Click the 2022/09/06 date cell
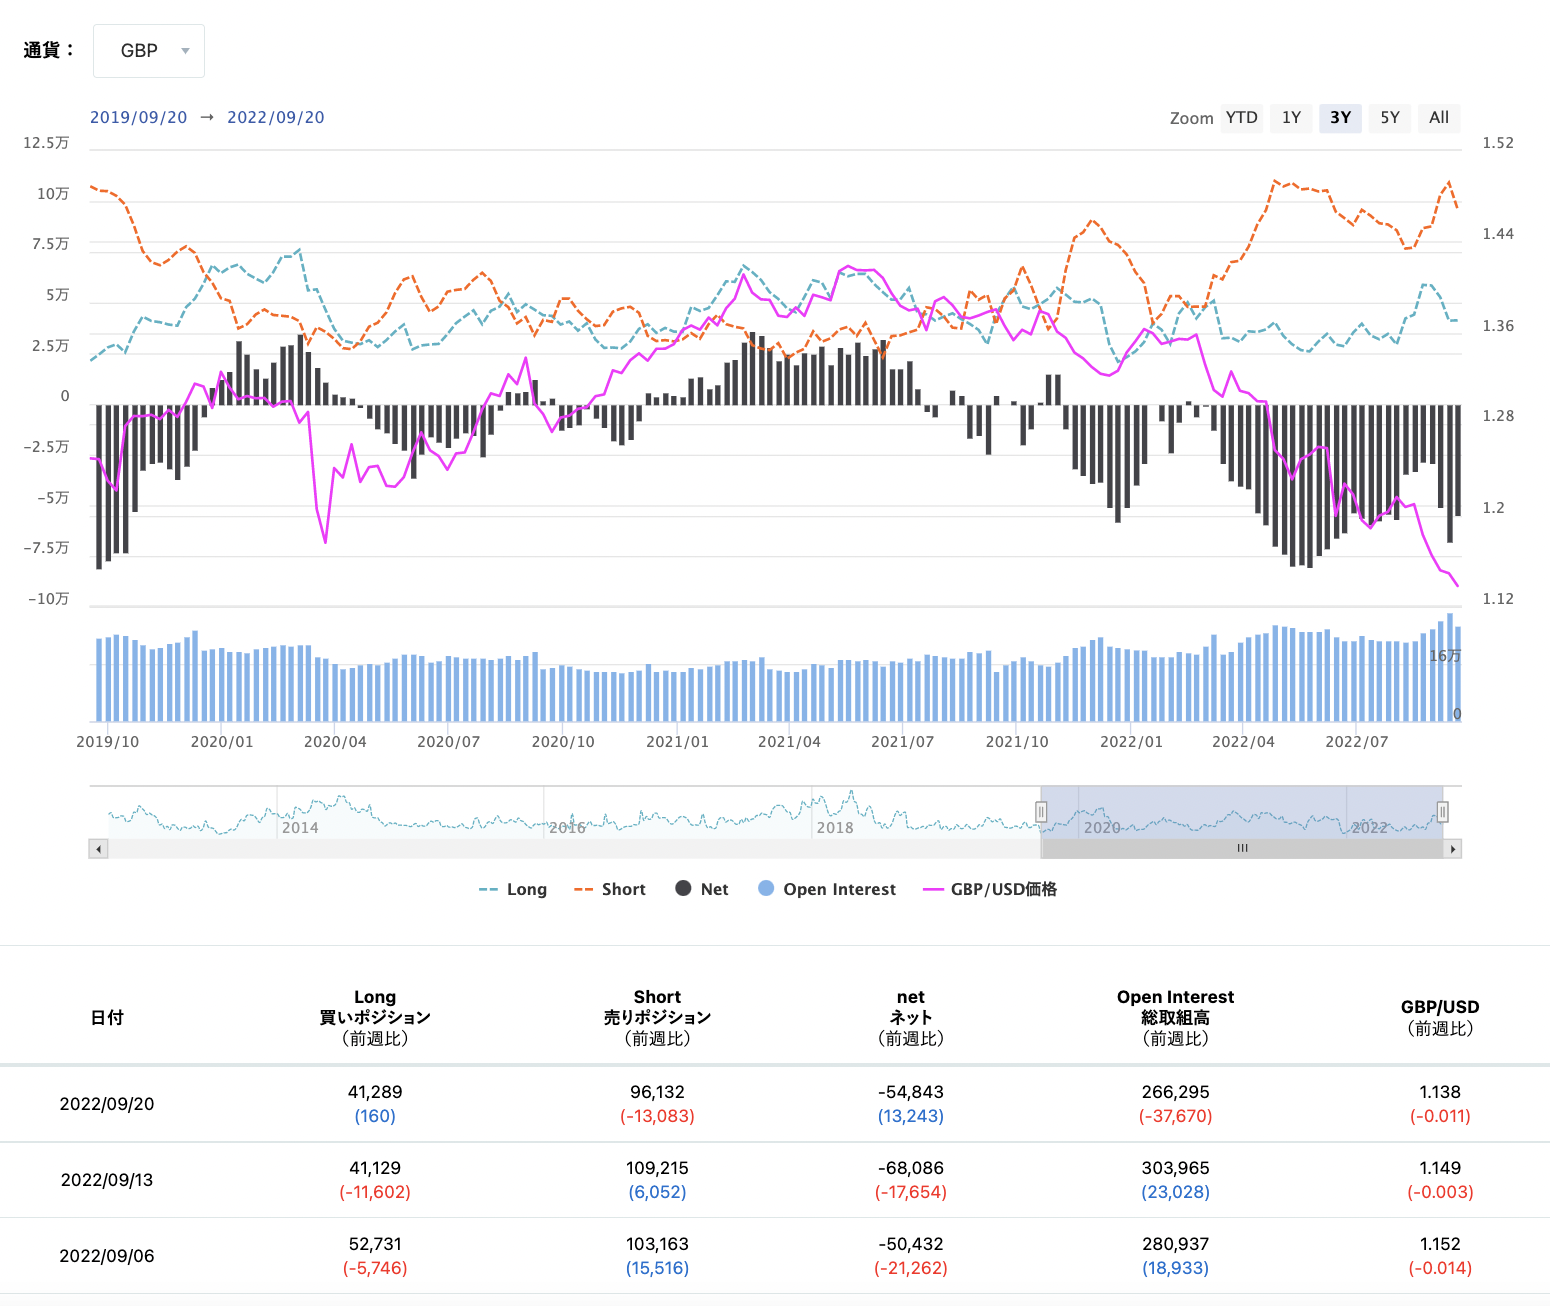This screenshot has width=1550, height=1306. coord(107,1256)
